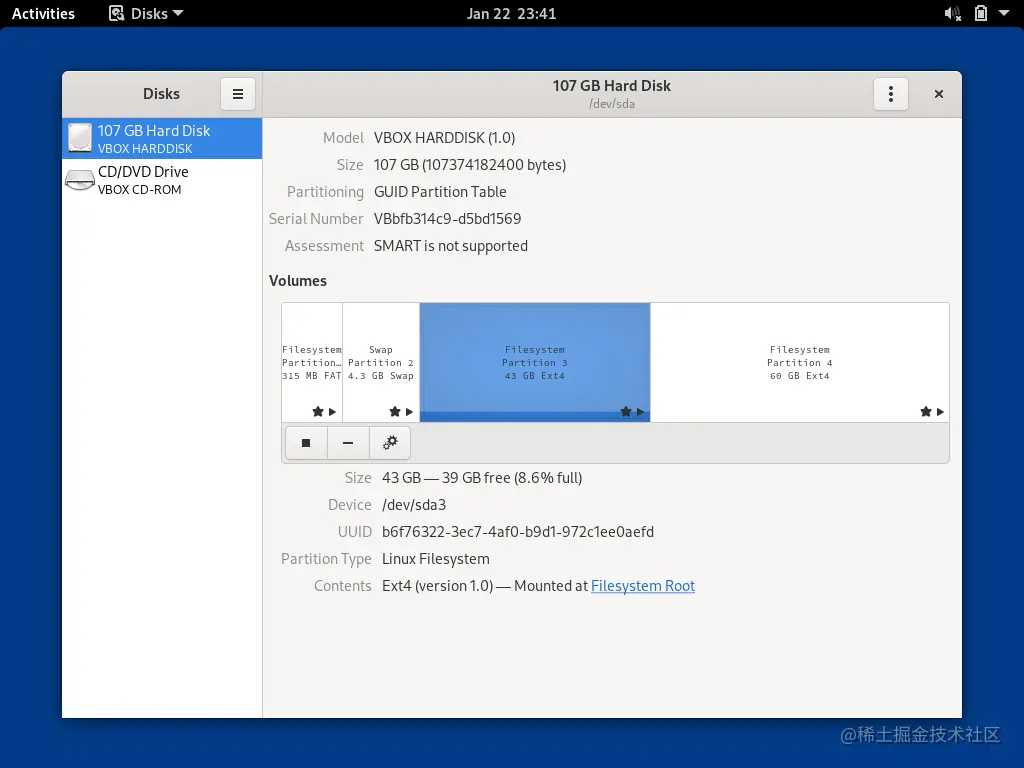Select the 107 GB Hard Disk icon
1024x768 pixels.
click(80, 138)
